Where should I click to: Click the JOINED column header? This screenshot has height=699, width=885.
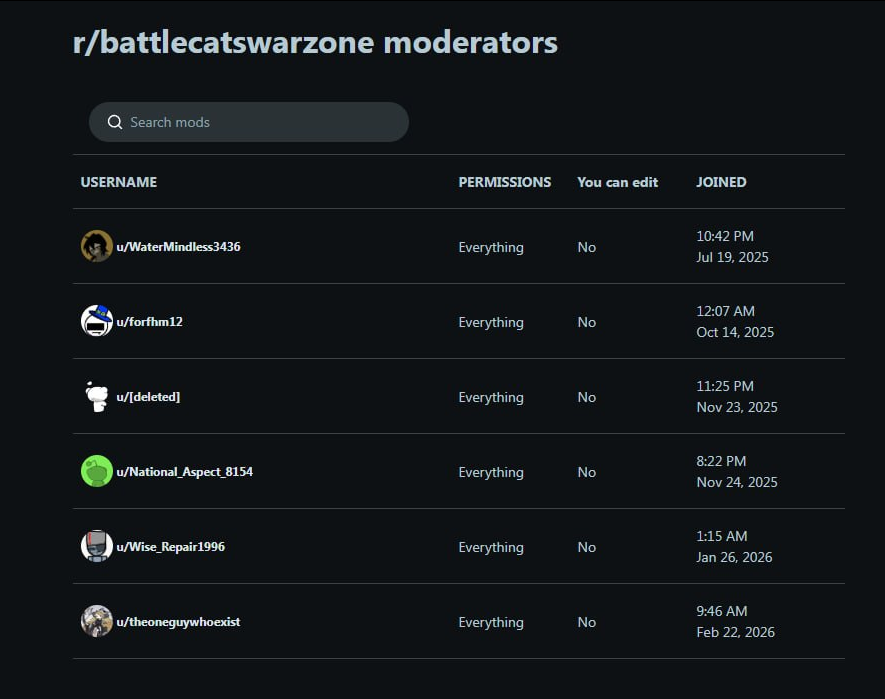click(x=721, y=182)
